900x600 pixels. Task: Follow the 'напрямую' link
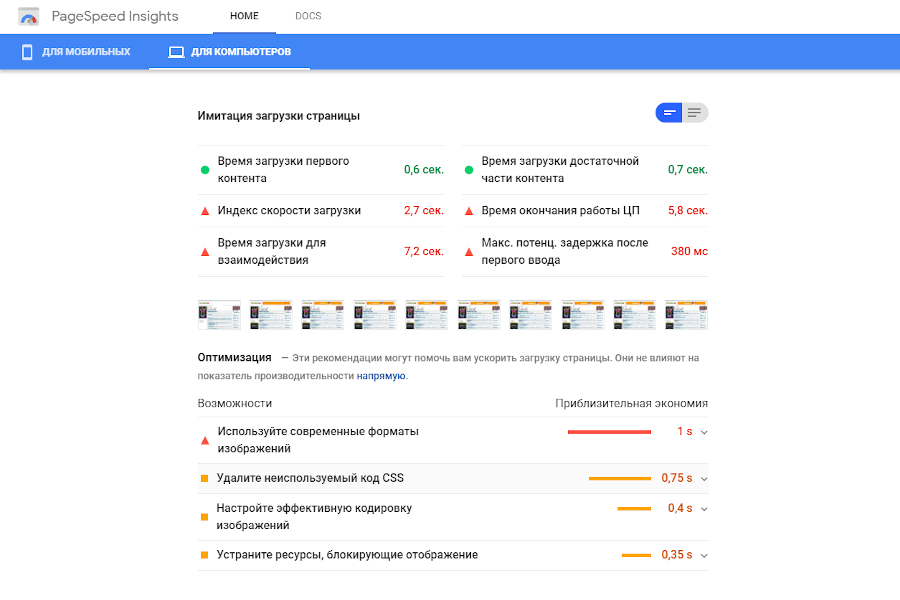click(381, 376)
